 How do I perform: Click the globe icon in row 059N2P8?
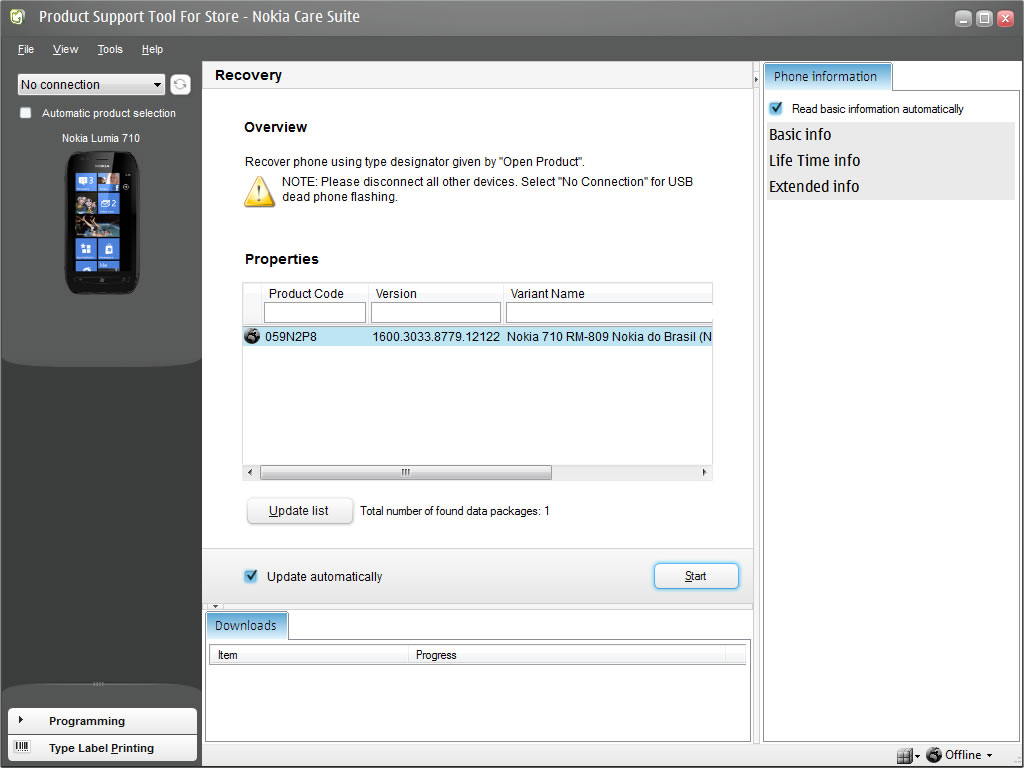click(252, 336)
